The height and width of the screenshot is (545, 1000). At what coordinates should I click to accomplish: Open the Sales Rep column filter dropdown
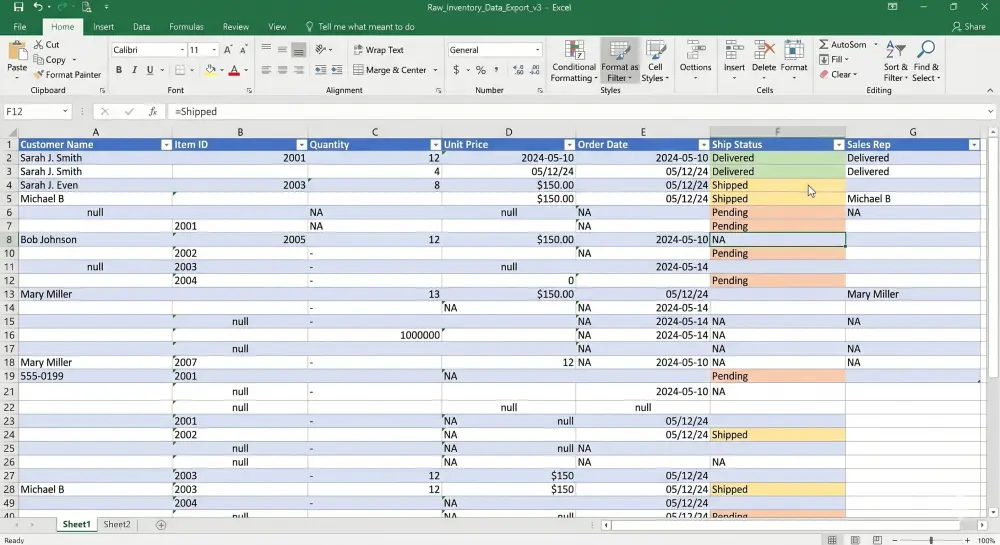[x=974, y=145]
